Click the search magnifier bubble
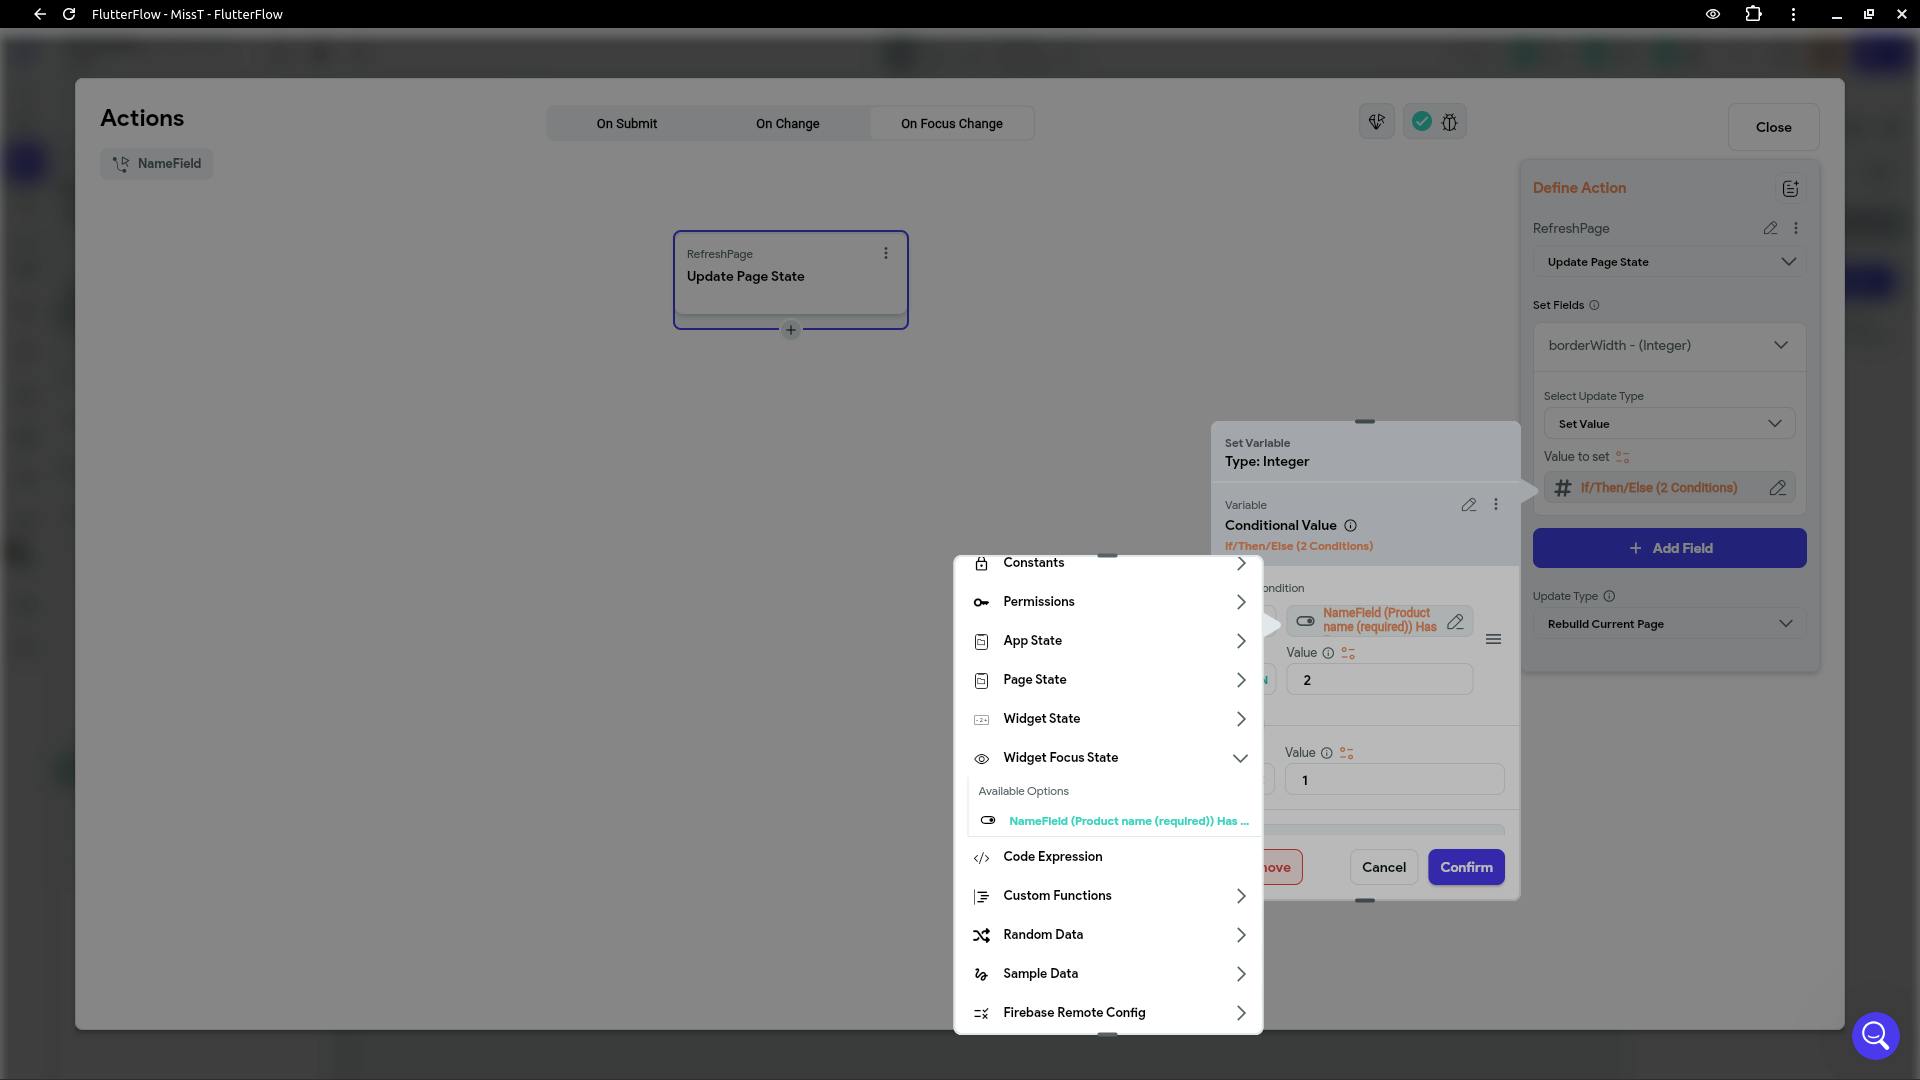 point(1875,1036)
